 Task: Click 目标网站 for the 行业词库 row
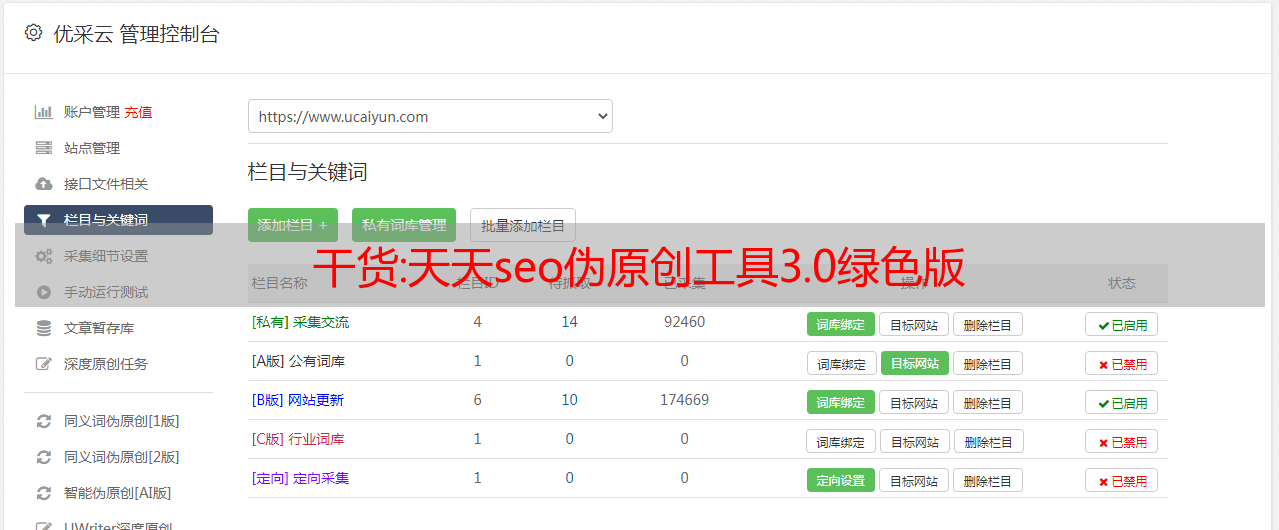click(x=916, y=441)
